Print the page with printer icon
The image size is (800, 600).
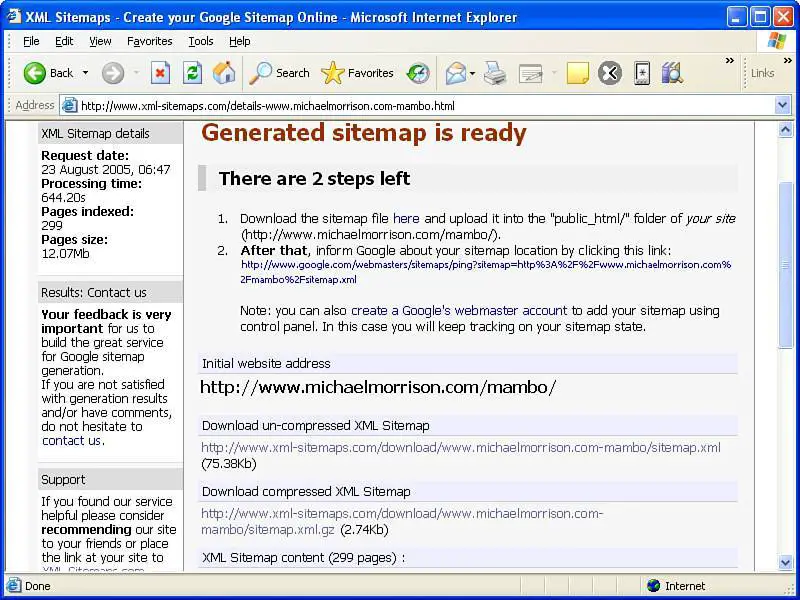click(495, 73)
